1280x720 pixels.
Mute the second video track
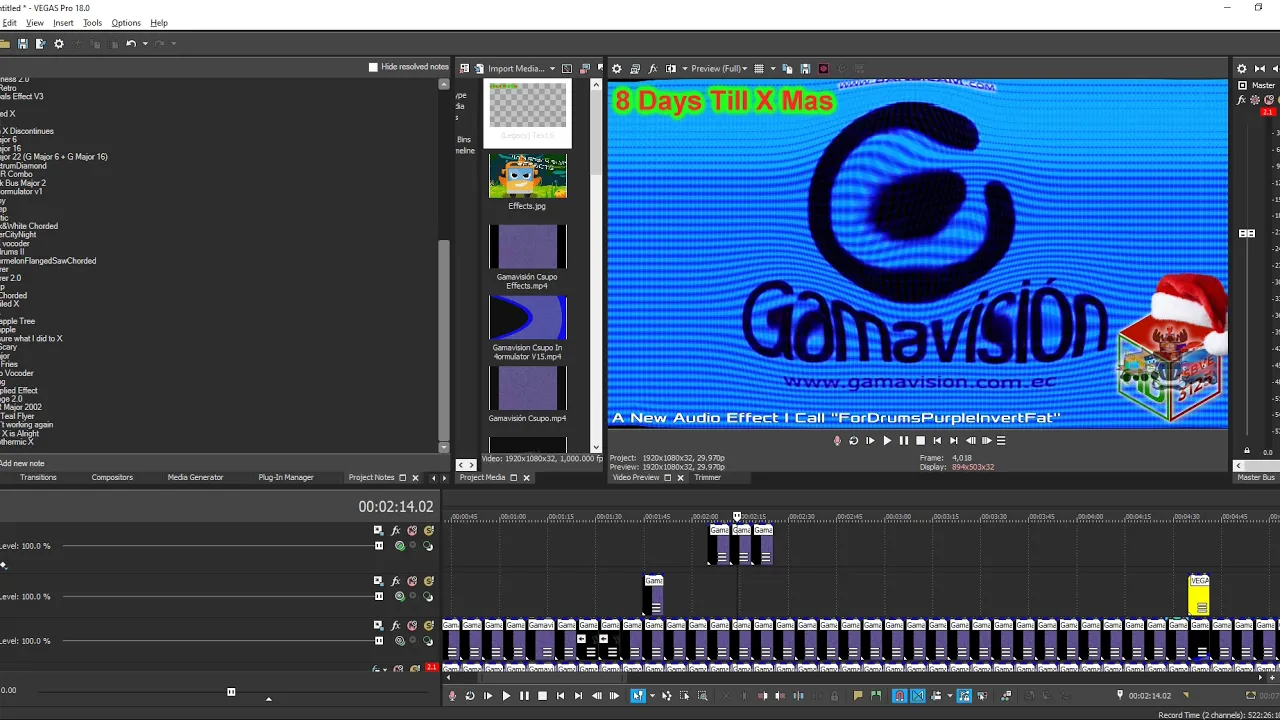[412, 581]
